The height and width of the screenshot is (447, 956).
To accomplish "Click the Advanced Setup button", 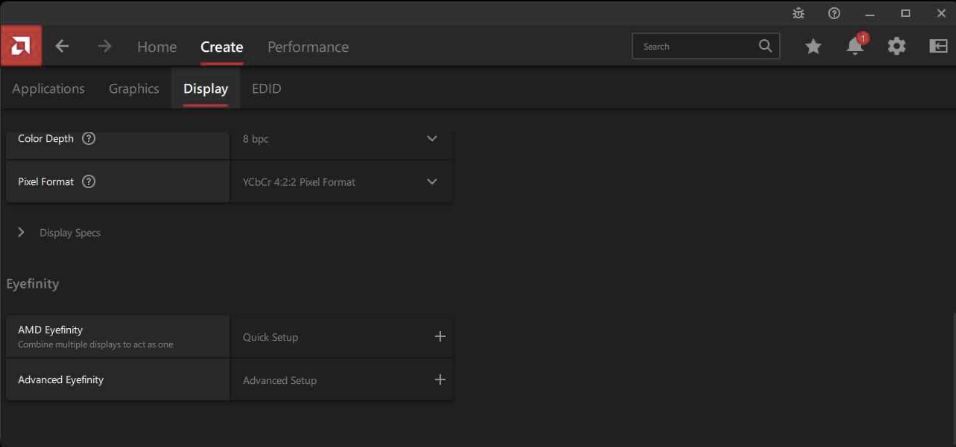I will pos(341,380).
